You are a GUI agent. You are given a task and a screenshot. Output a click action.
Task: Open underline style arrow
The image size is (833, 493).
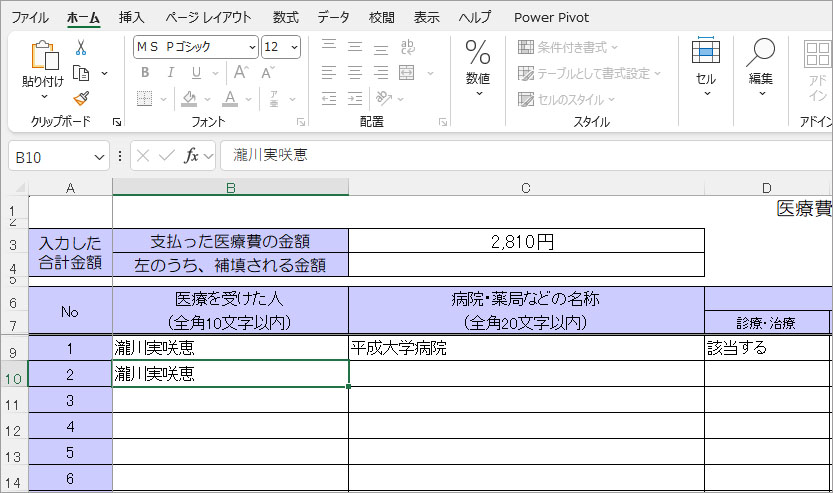pyautogui.click(x=215, y=73)
